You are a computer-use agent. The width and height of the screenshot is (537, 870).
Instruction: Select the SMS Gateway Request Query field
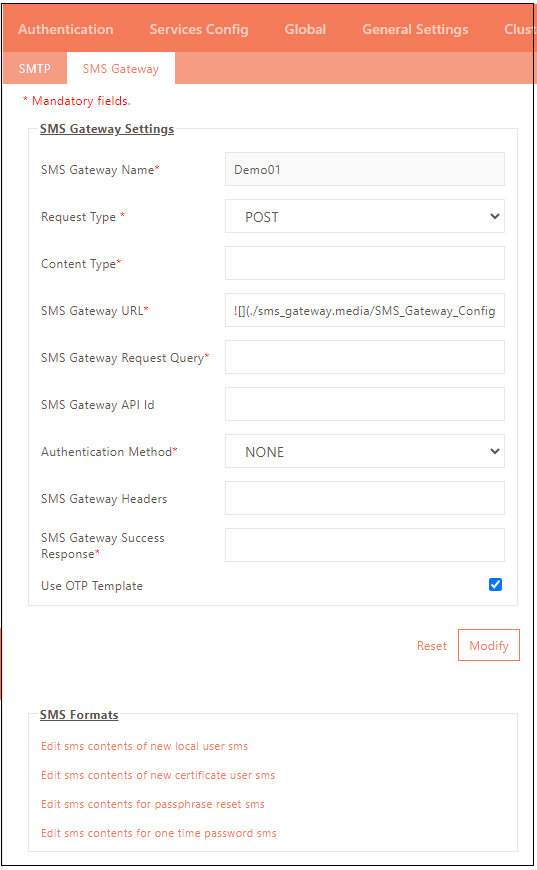click(364, 357)
